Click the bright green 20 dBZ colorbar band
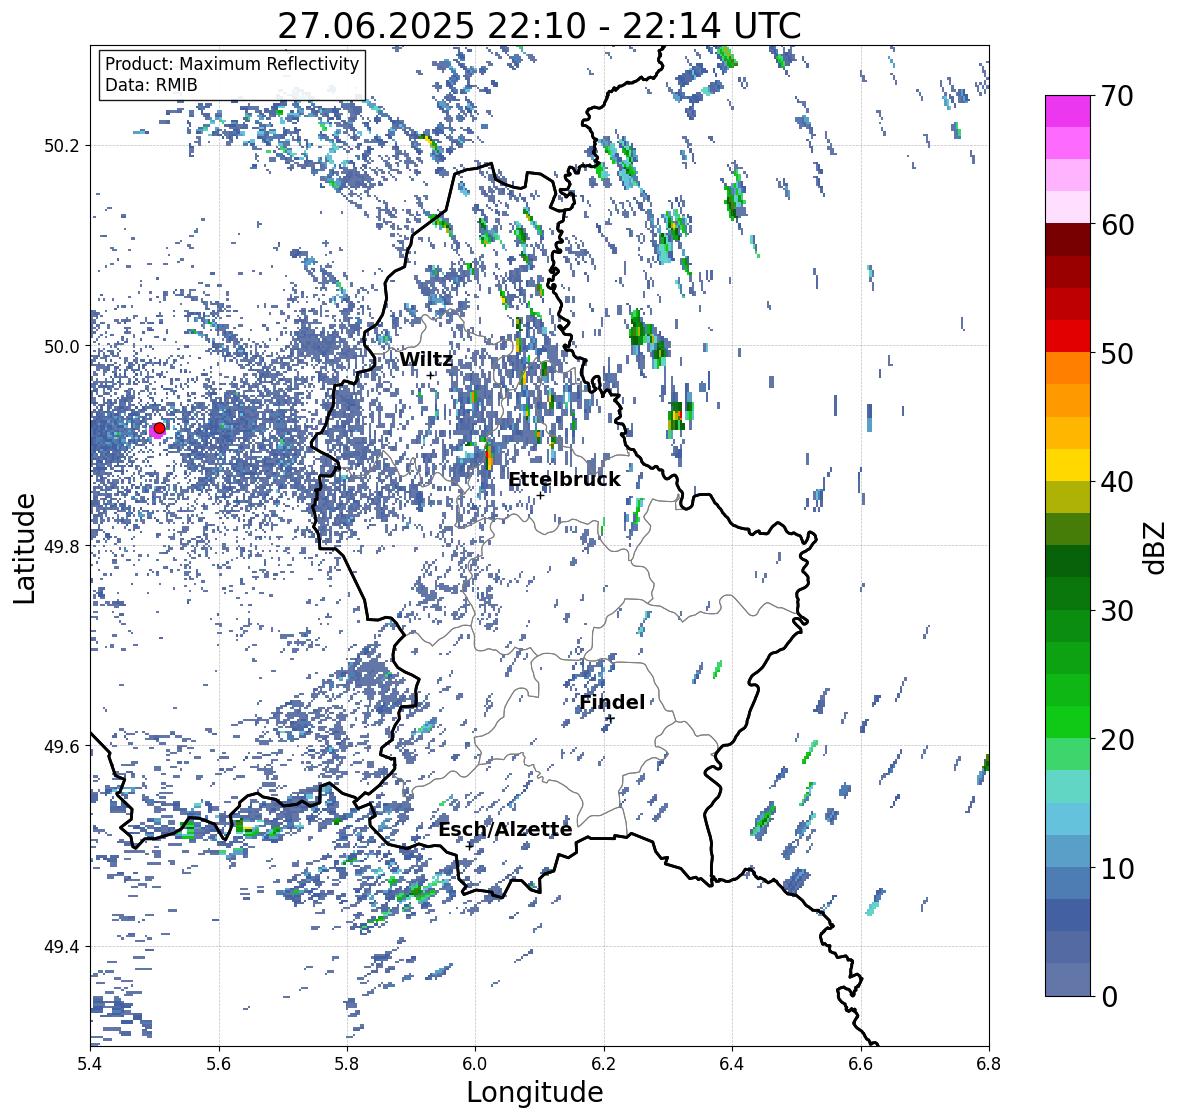1179x1117 pixels. [x=1068, y=722]
